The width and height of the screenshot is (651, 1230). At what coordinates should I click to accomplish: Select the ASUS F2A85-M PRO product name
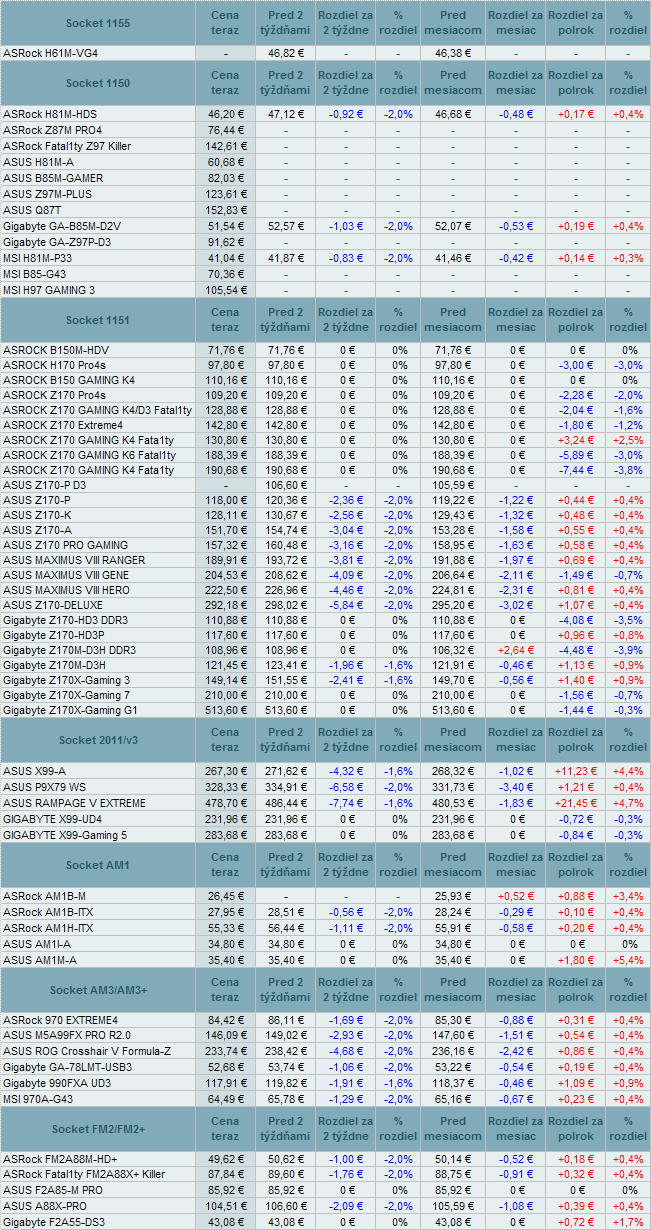[52, 1191]
